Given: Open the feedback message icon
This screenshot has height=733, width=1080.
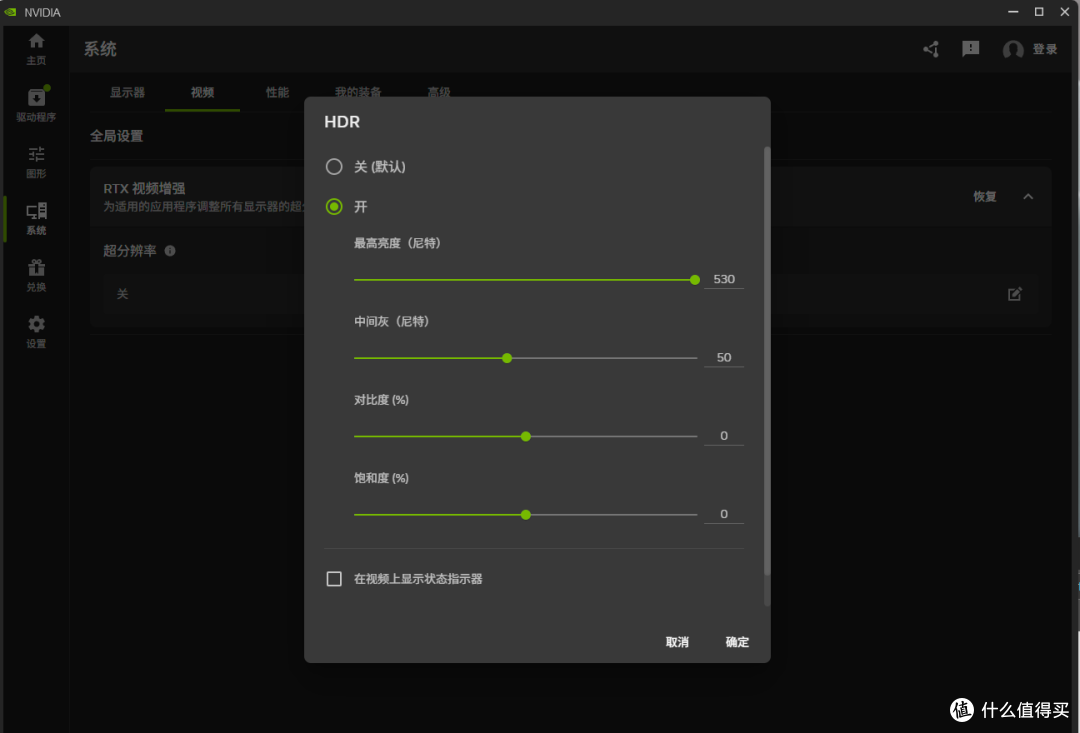Looking at the screenshot, I should [970, 48].
